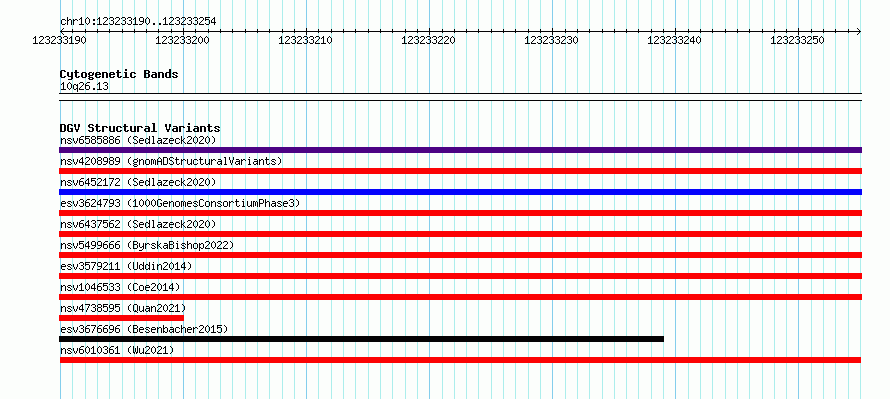Select the red bar under nsv1046533
This screenshot has width=890, height=399.
point(460,297)
